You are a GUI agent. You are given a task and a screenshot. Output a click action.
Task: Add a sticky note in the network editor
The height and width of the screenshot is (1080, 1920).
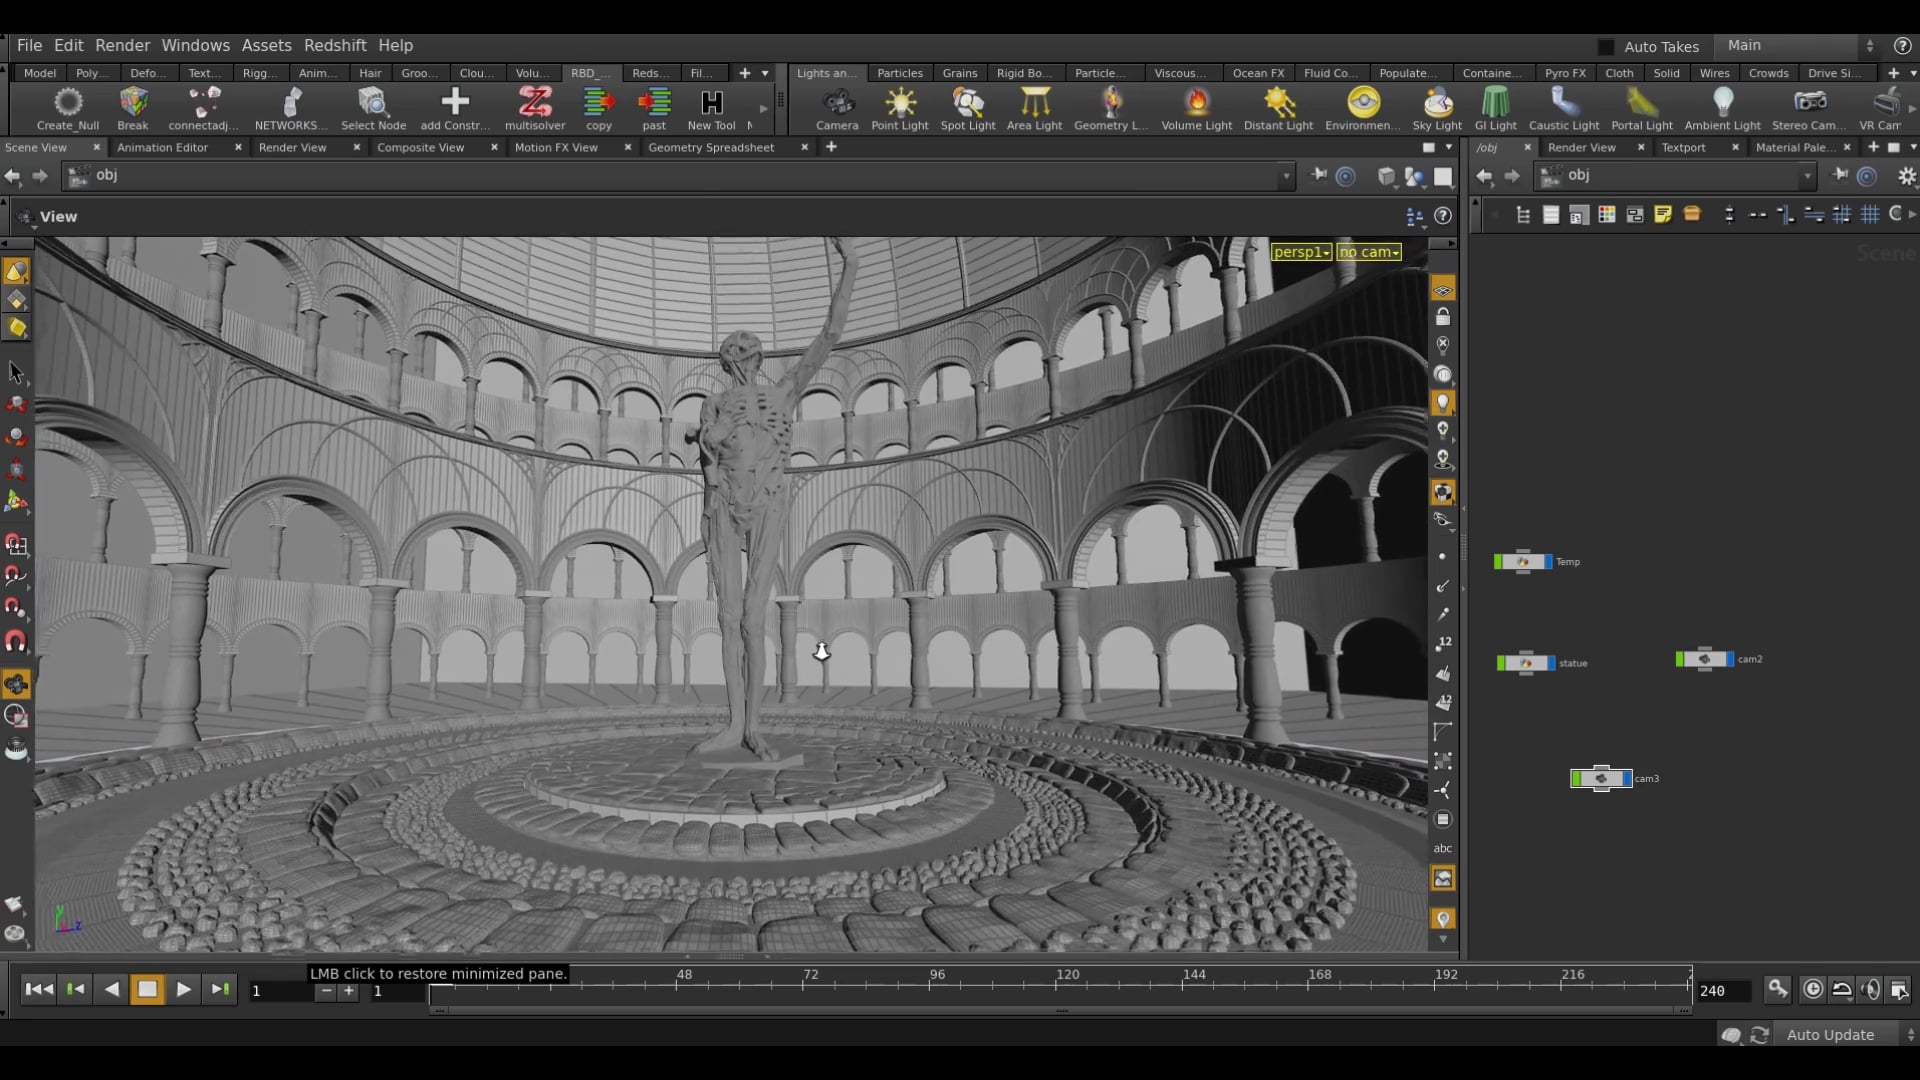click(1663, 214)
